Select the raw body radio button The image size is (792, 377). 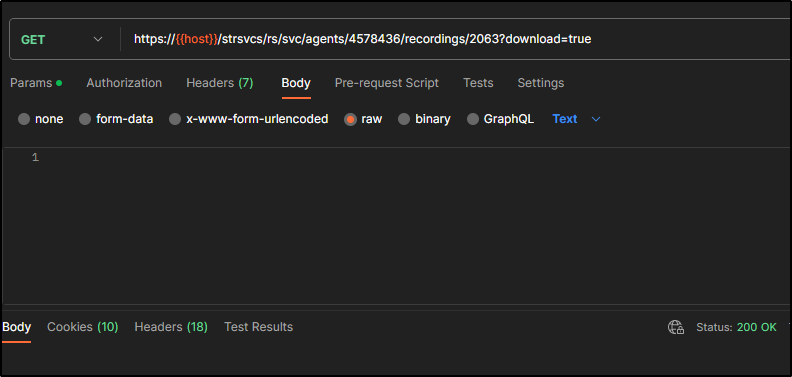(x=350, y=119)
